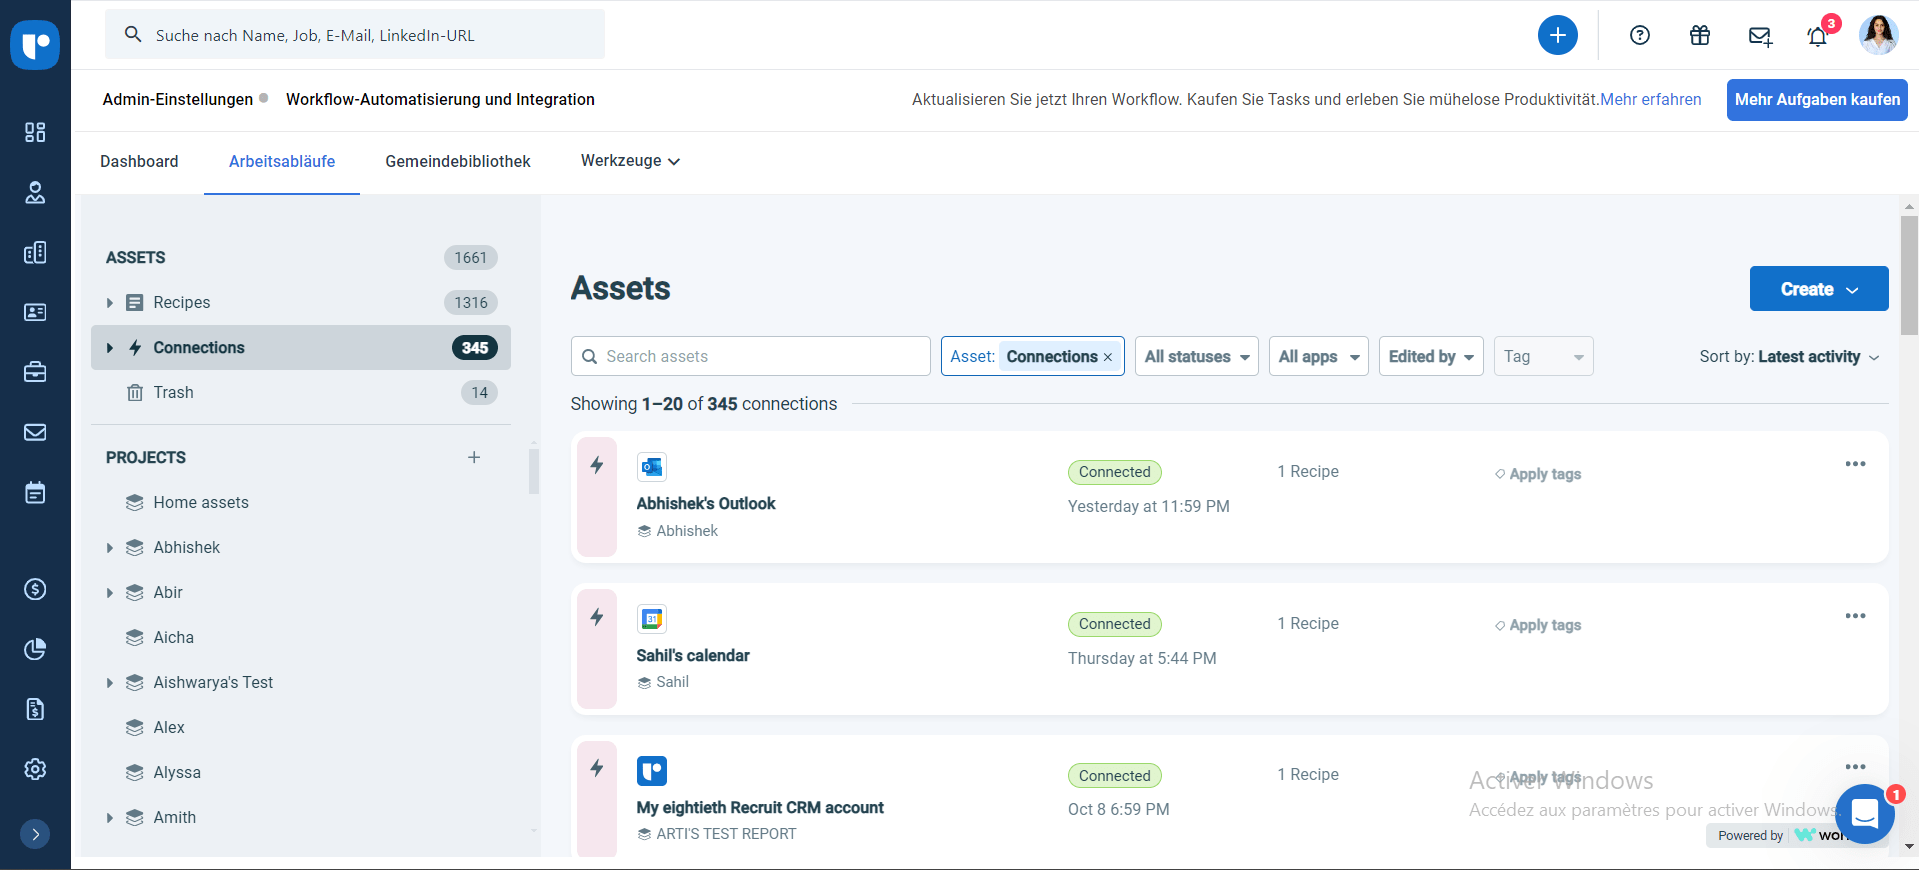Open the candidates person icon in sidebar
Viewport: 1919px width, 870px height.
point(35,192)
